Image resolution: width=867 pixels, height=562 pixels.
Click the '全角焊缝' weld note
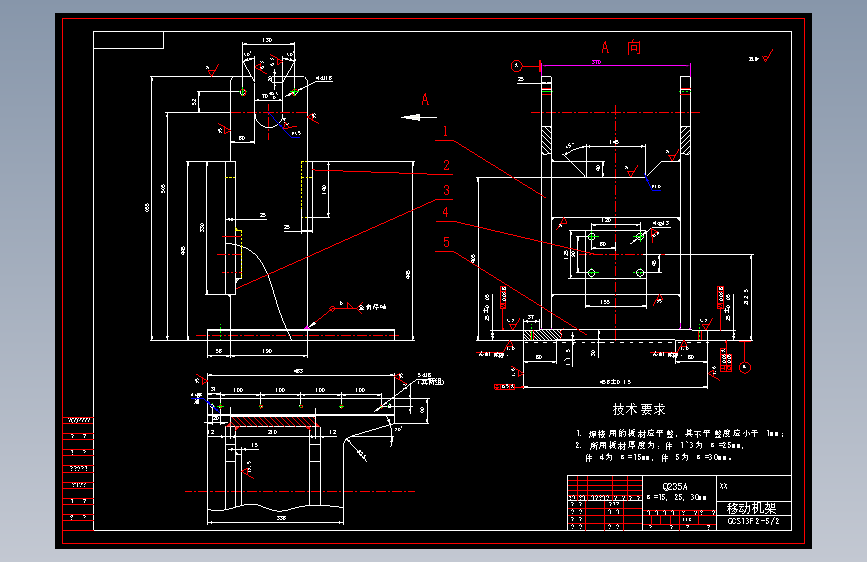coord(372,306)
